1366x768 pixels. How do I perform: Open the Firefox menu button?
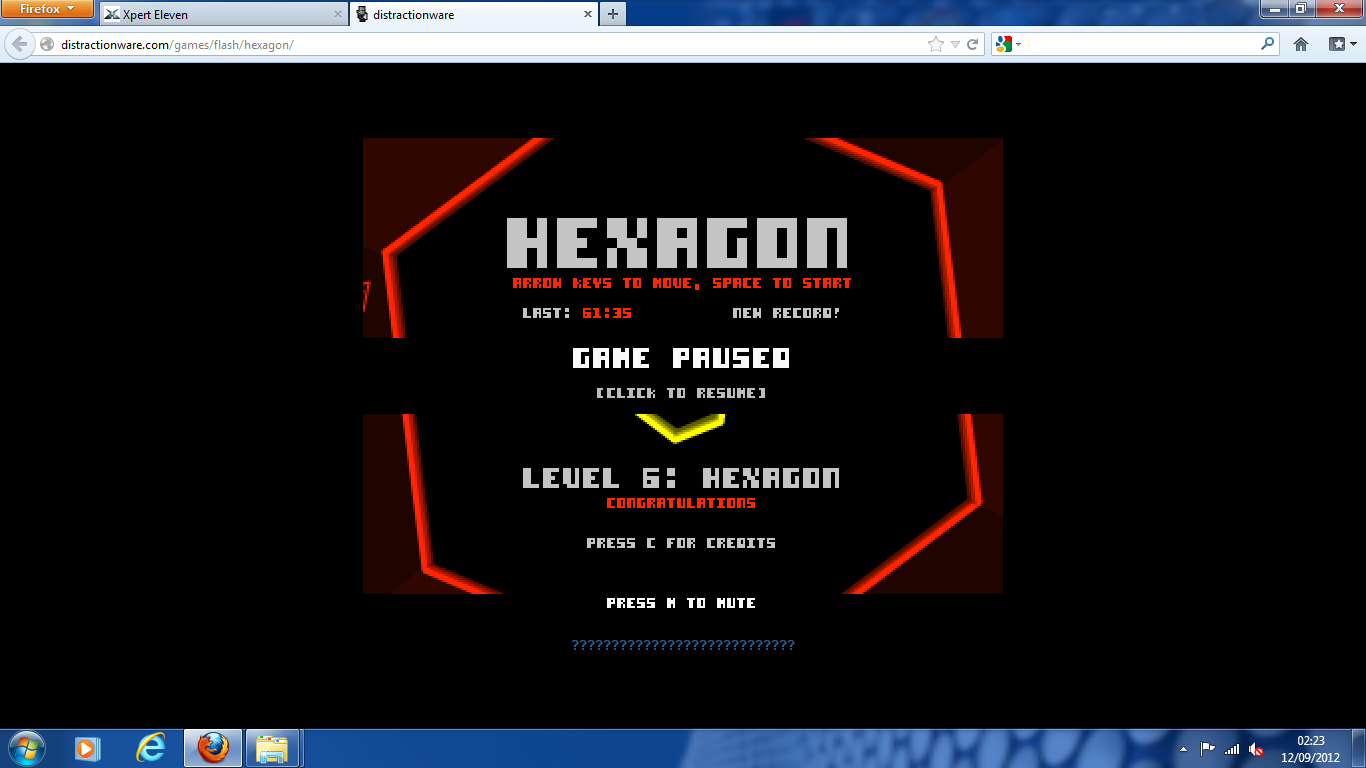47,9
